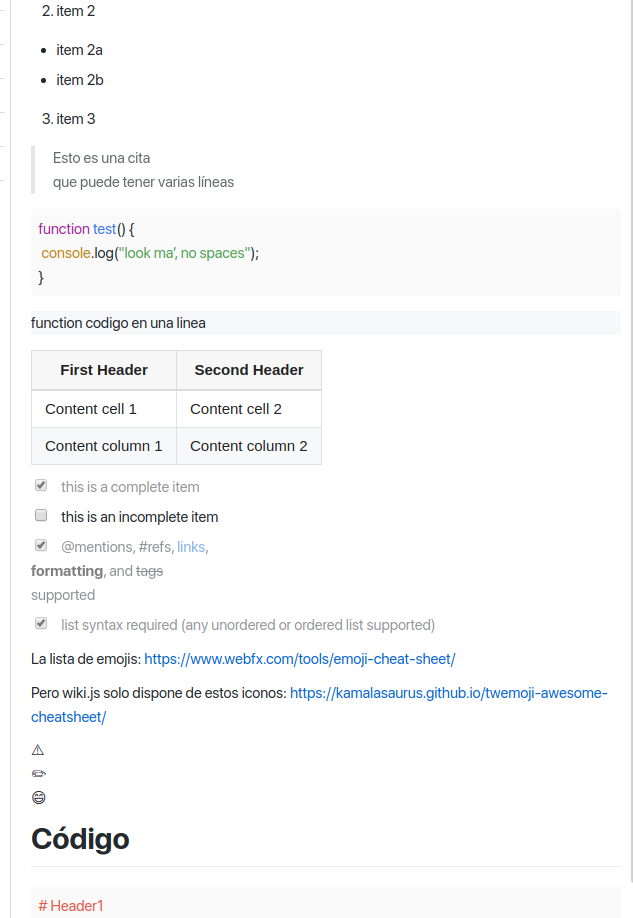Open the webfx emoji cheat sheet link
The image size is (633, 918).
[300, 659]
